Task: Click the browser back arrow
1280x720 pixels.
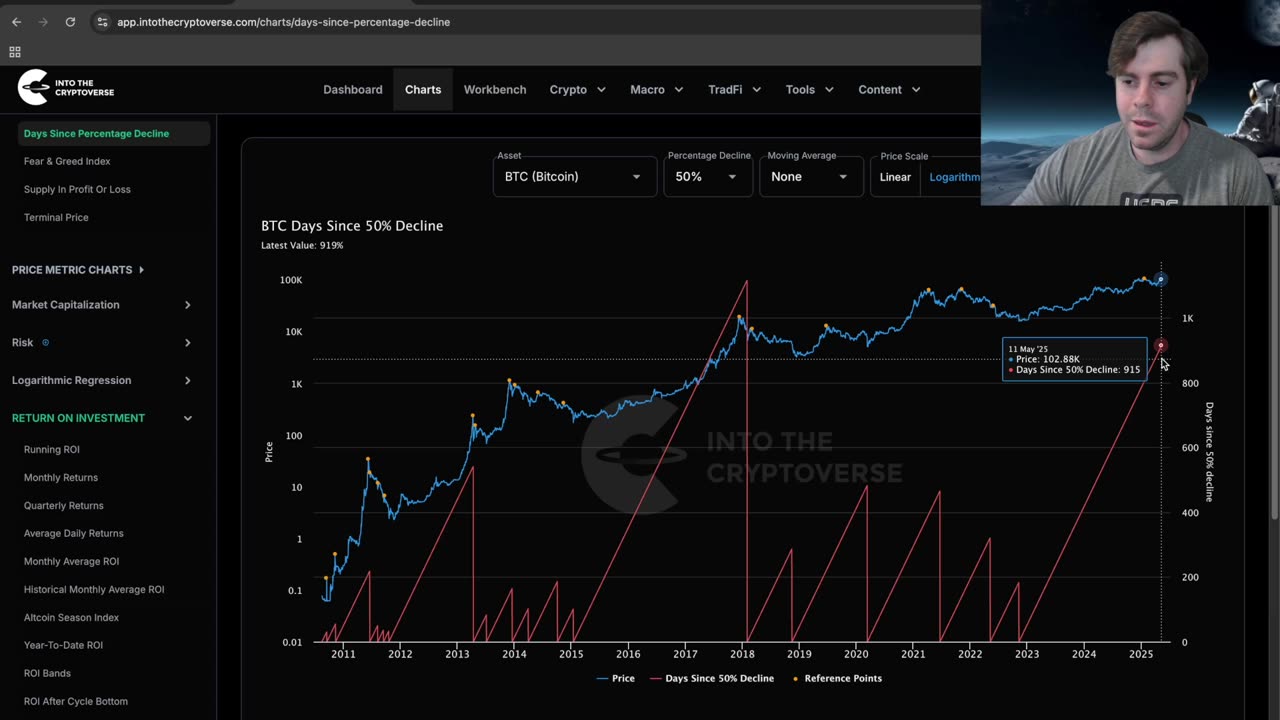Action: coord(16,22)
